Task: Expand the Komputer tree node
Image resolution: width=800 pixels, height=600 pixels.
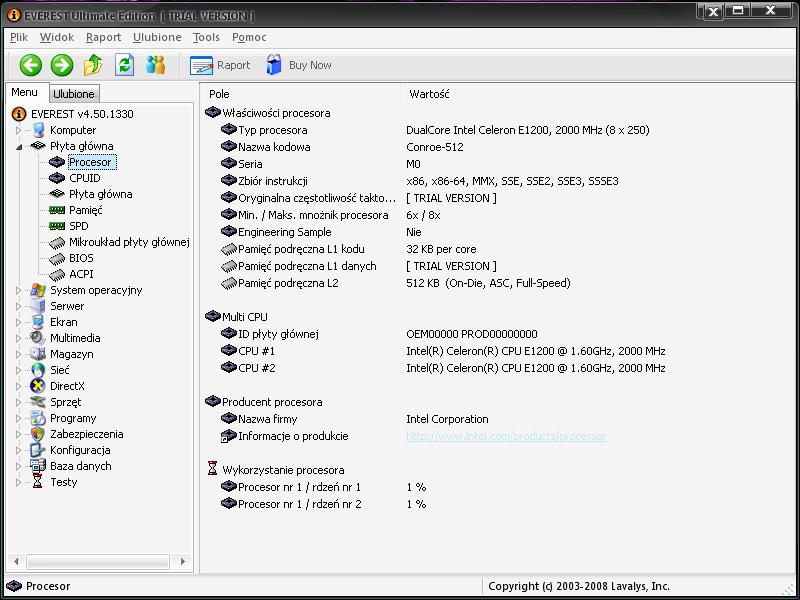Action: [18, 131]
